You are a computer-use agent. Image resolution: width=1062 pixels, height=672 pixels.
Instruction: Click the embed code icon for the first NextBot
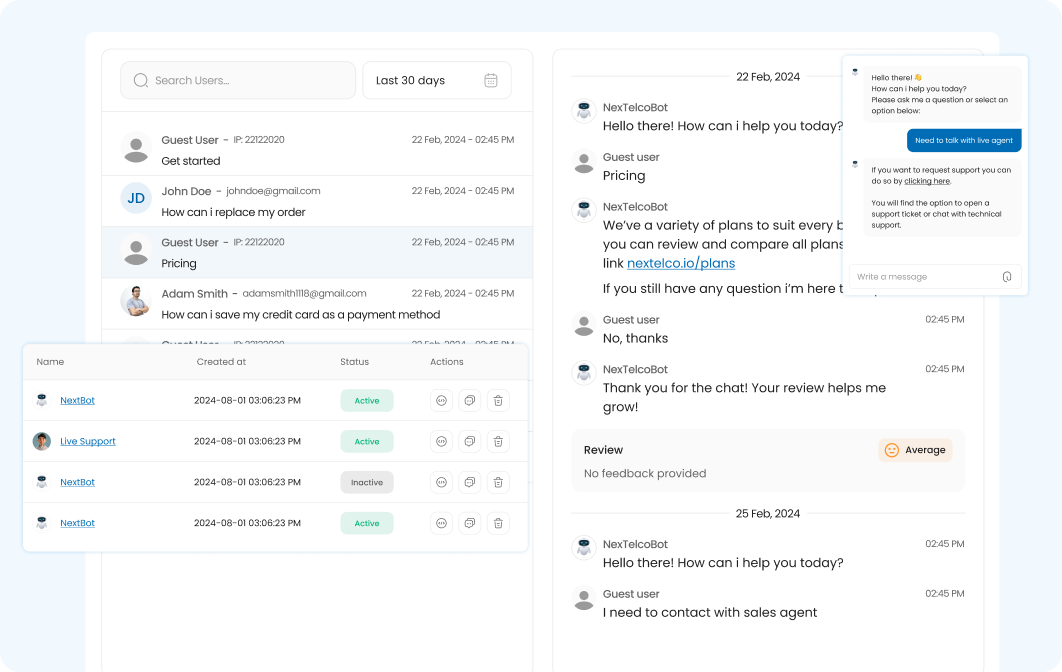441,400
